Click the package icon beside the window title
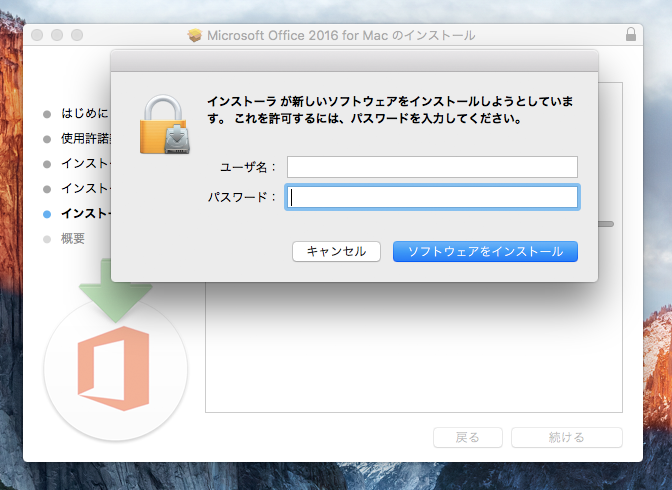This screenshot has width=672, height=490. (195, 35)
